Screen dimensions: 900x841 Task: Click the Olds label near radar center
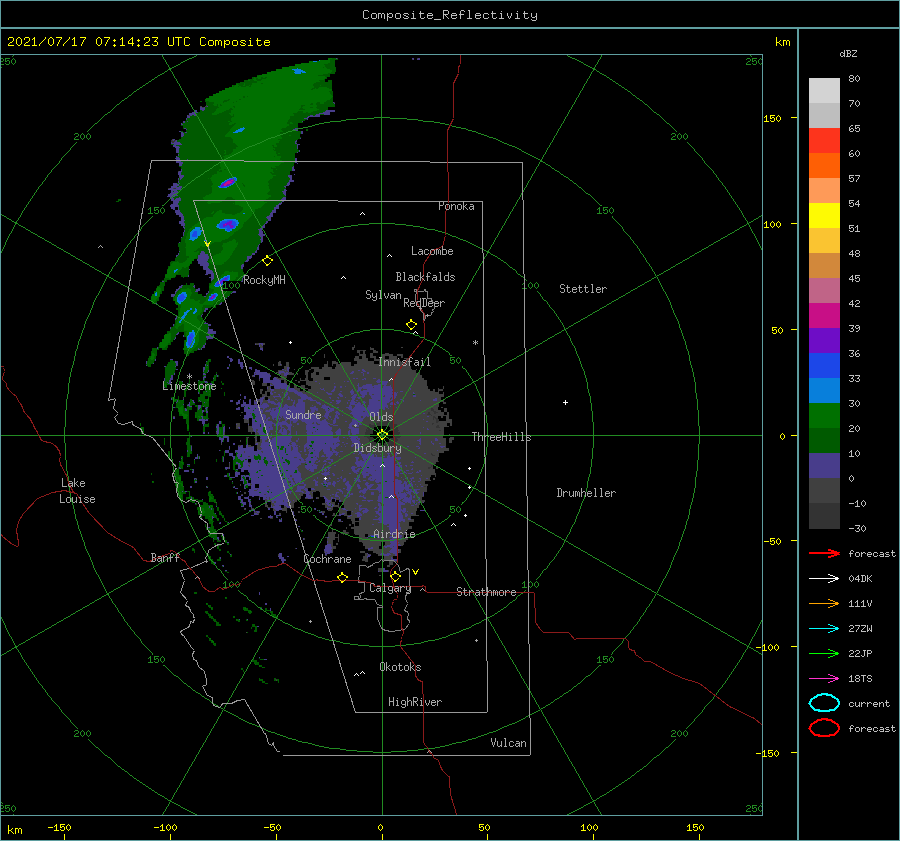click(381, 417)
